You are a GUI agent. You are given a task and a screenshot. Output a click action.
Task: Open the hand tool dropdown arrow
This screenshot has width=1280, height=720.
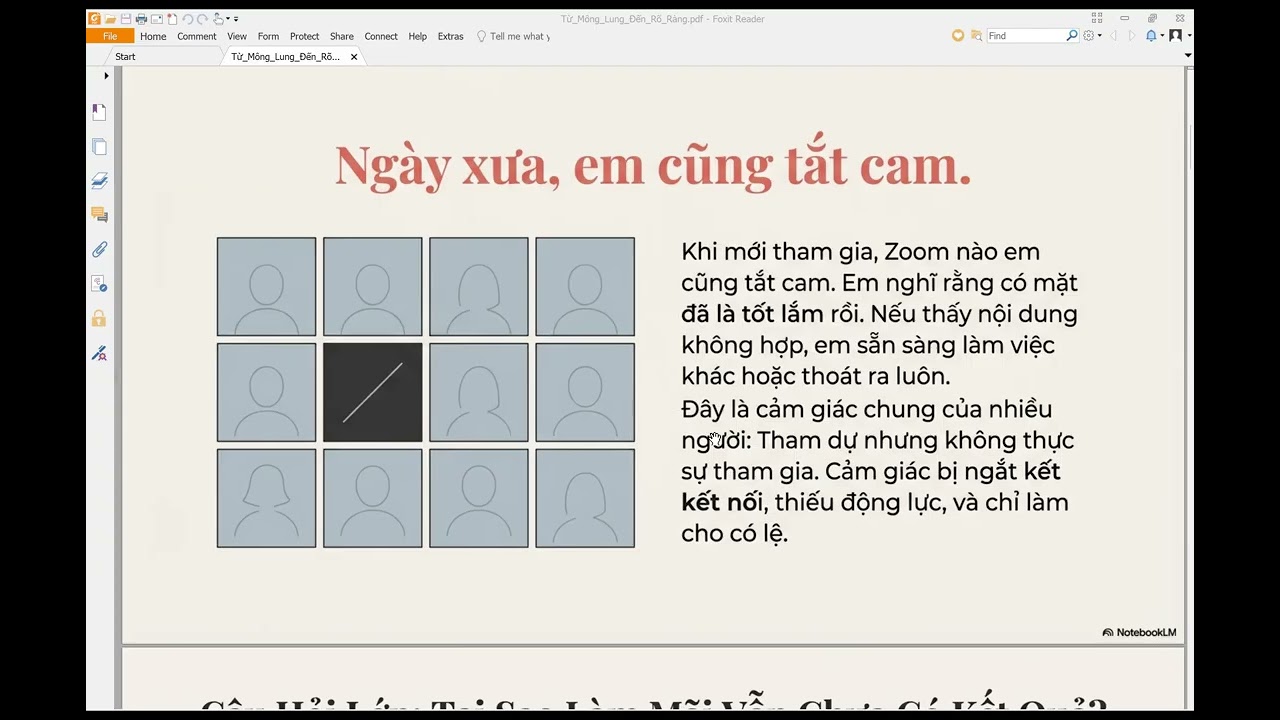click(x=228, y=19)
